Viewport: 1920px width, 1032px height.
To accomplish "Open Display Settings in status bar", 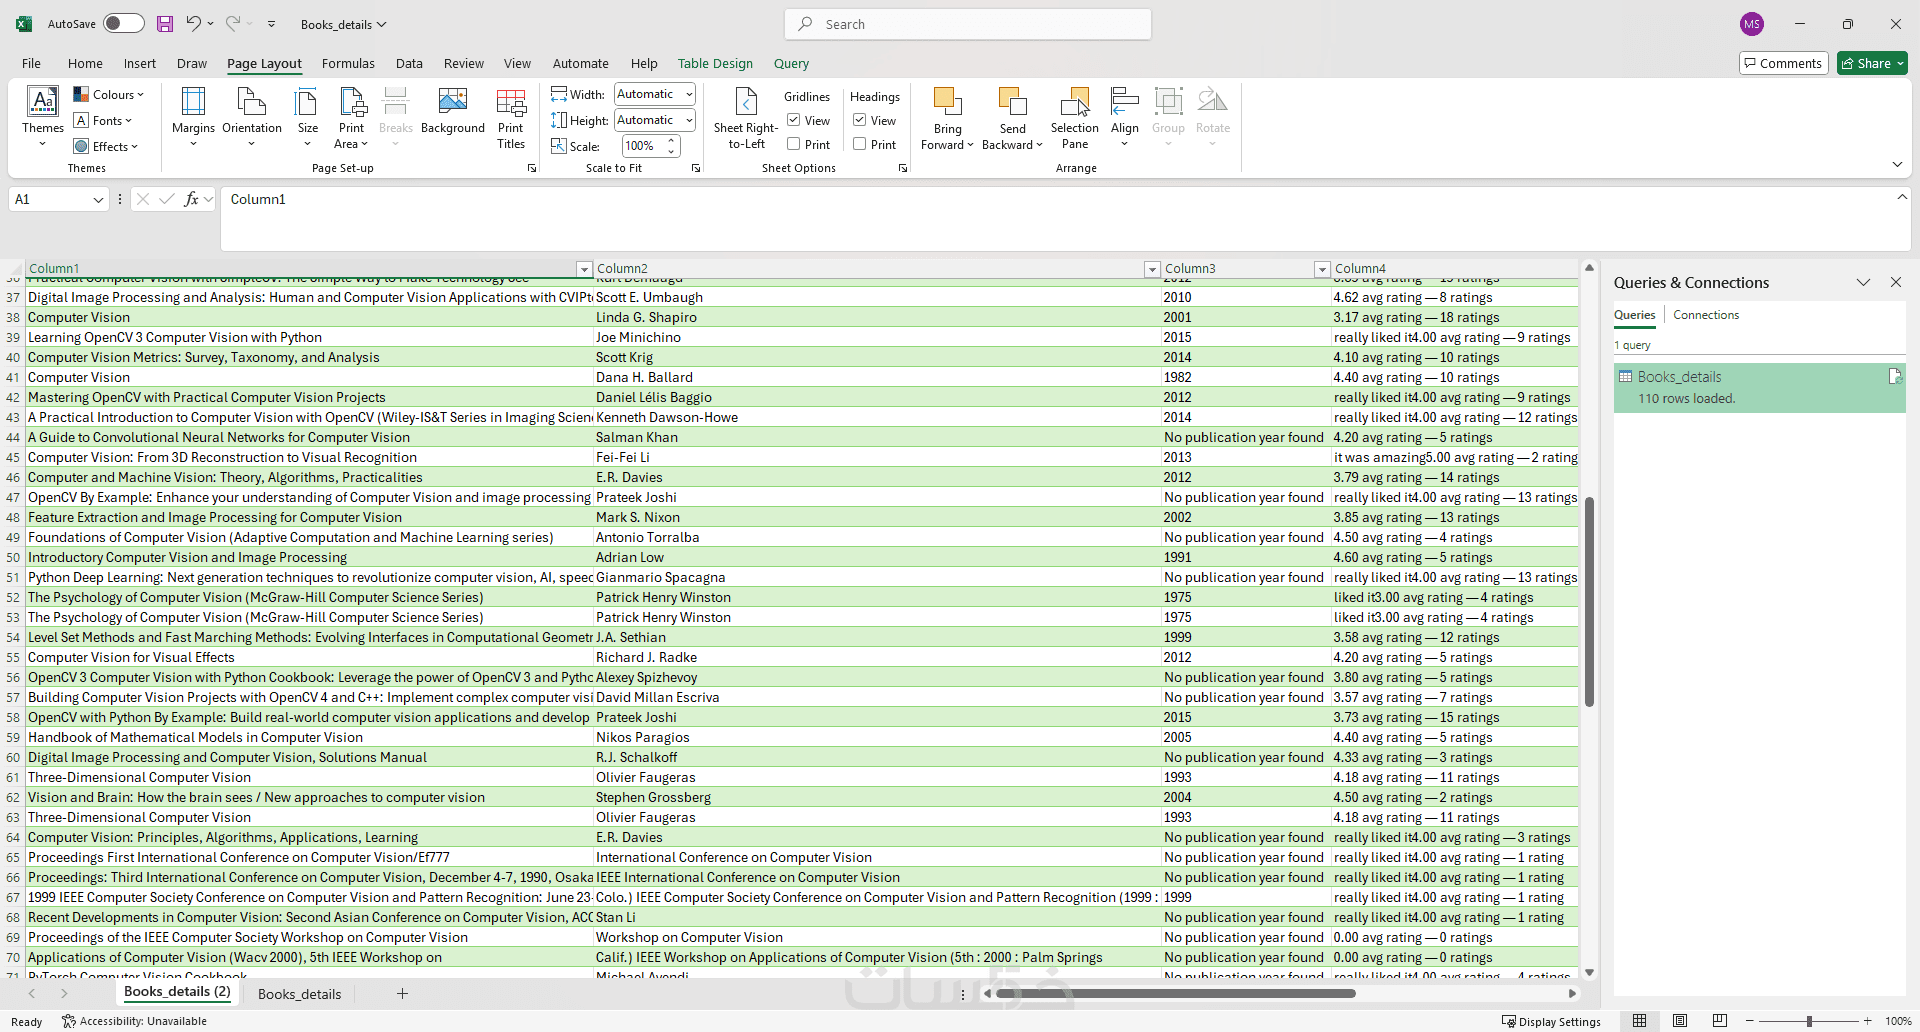I will (x=1551, y=1021).
